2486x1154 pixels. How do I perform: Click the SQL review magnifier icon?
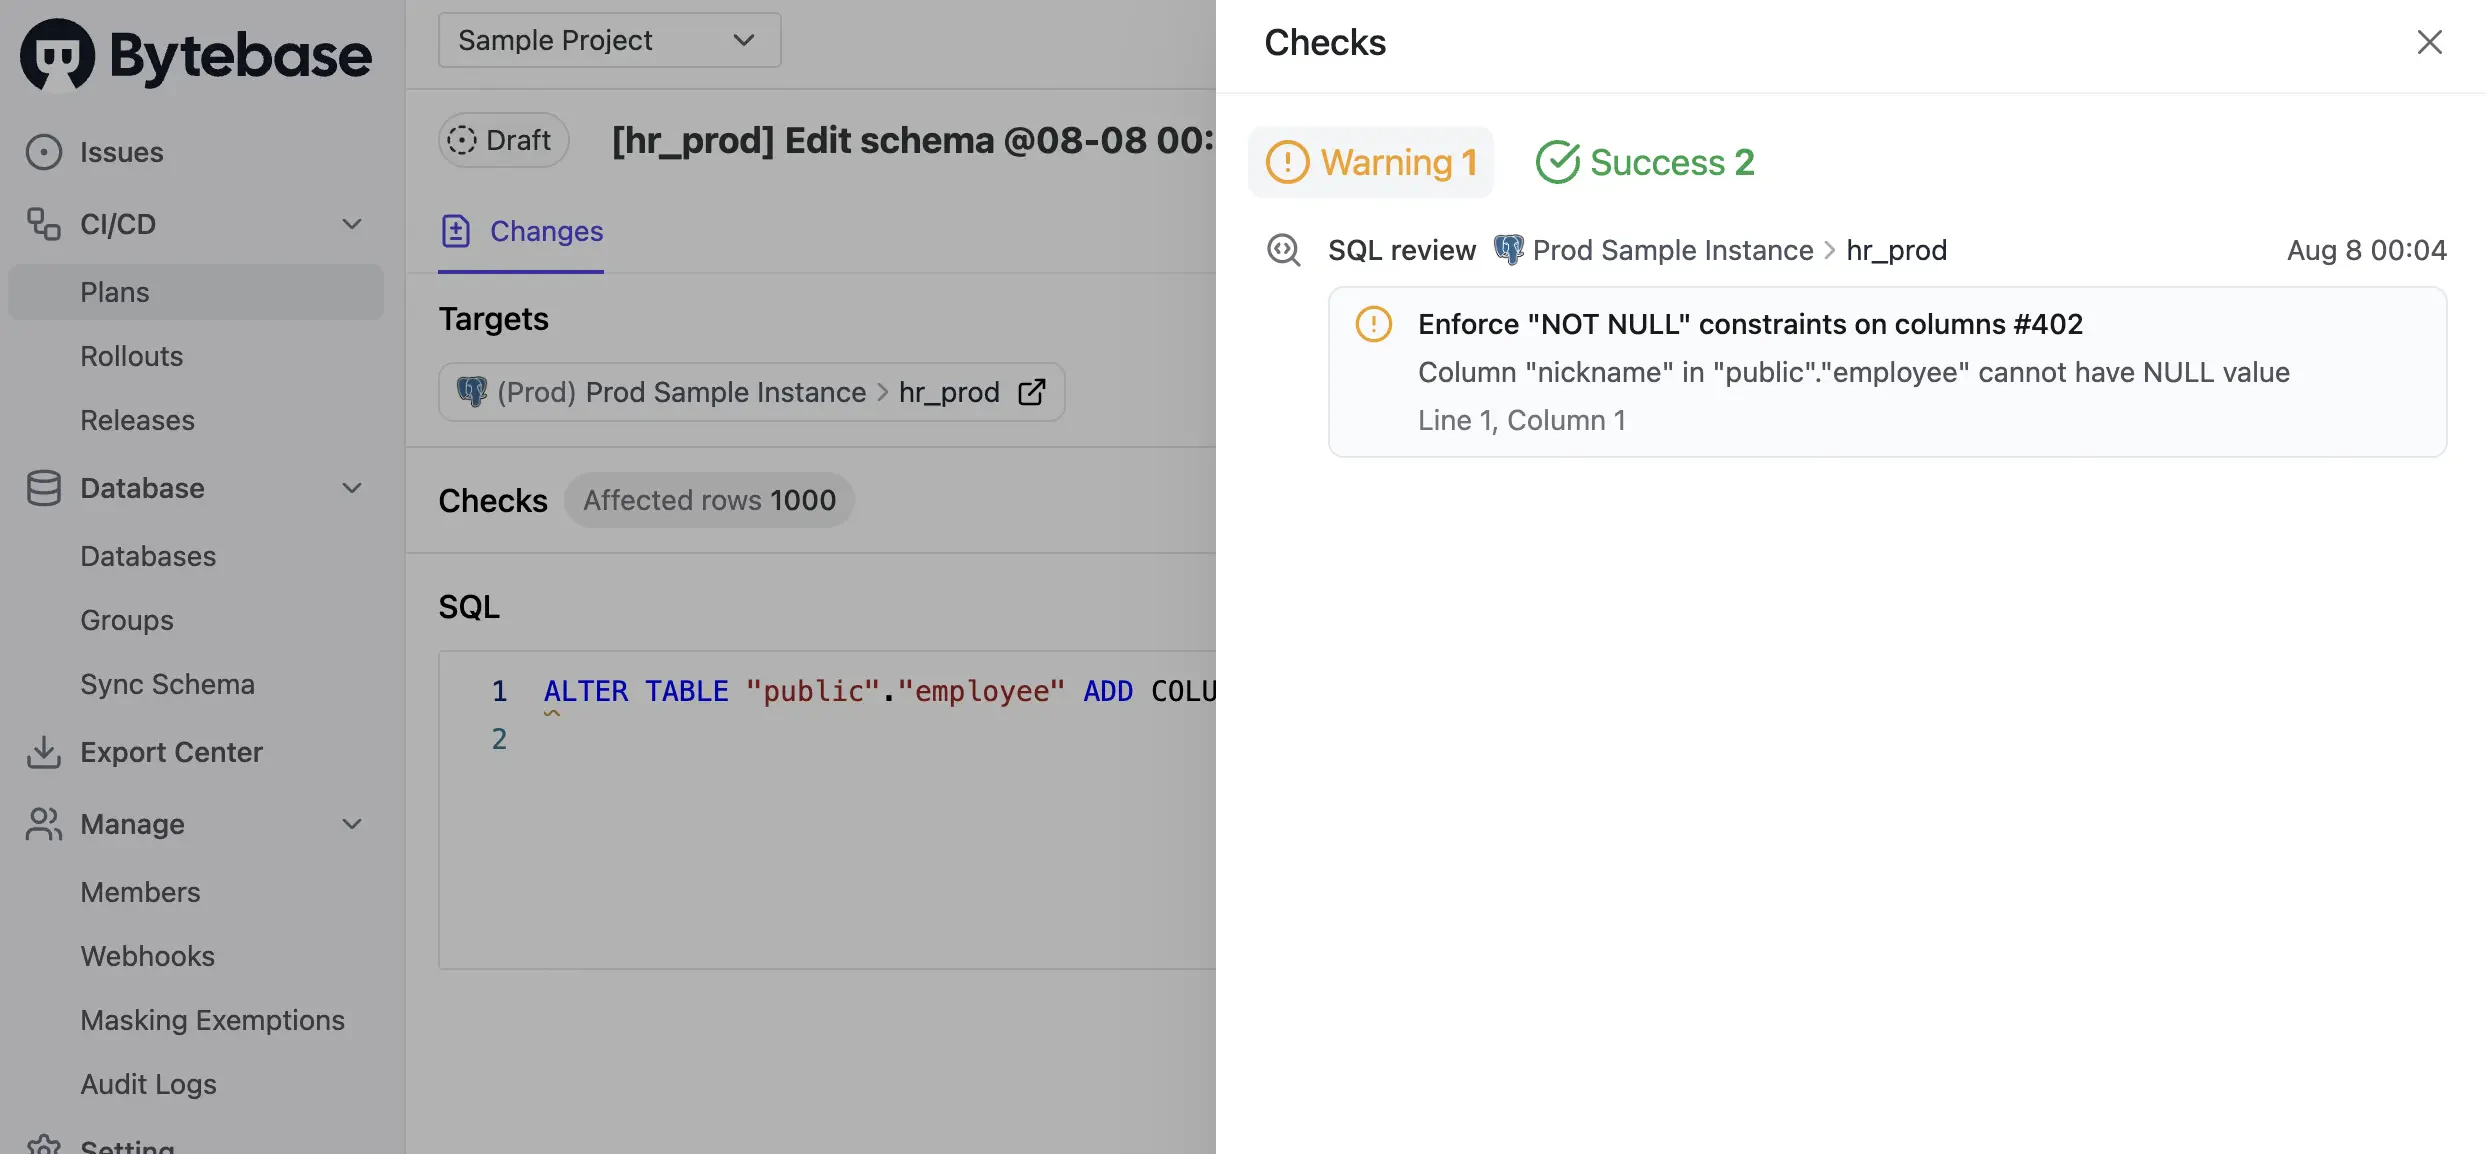(1284, 250)
